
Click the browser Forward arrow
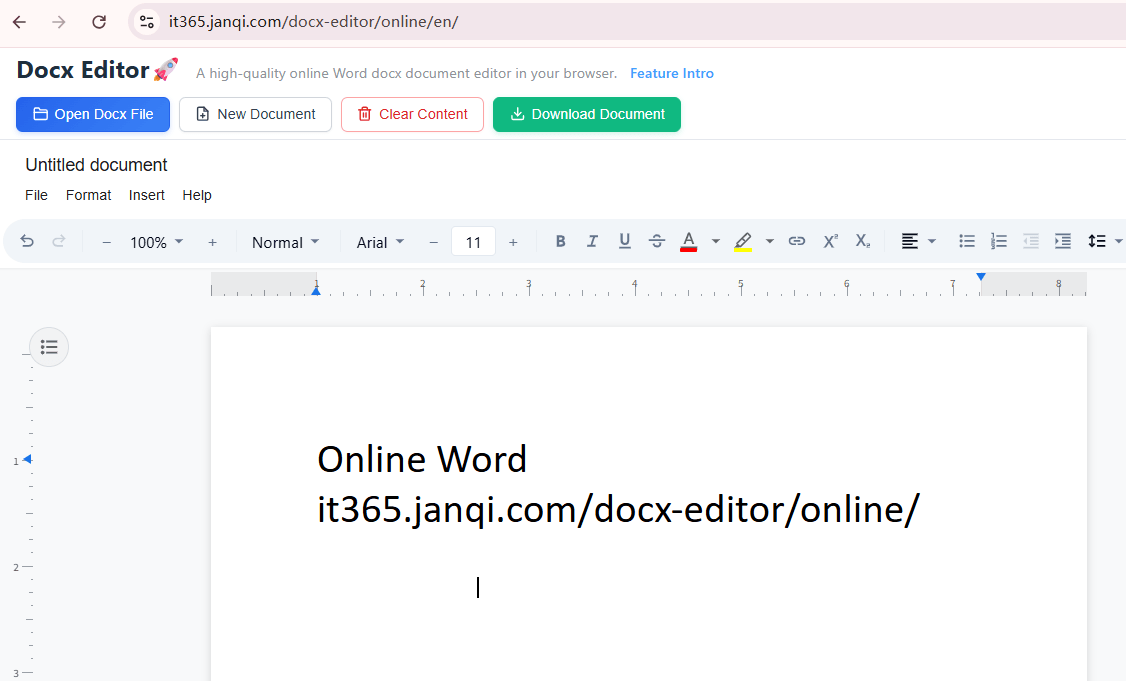click(x=59, y=22)
